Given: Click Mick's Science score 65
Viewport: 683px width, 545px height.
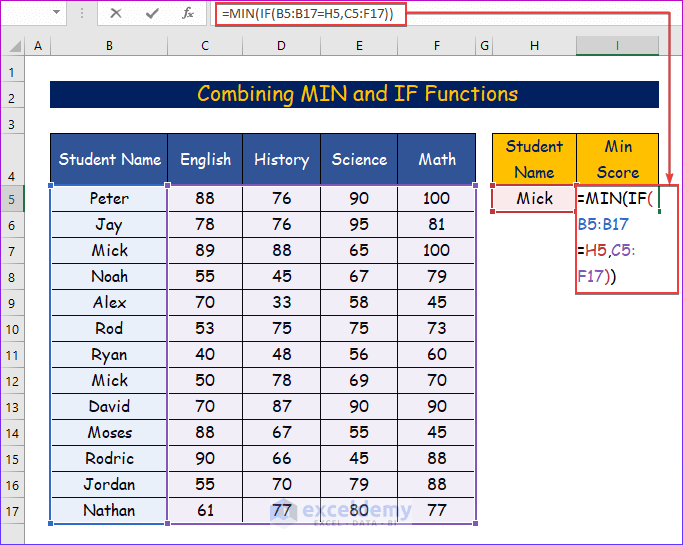Looking at the screenshot, I should pos(359,250).
